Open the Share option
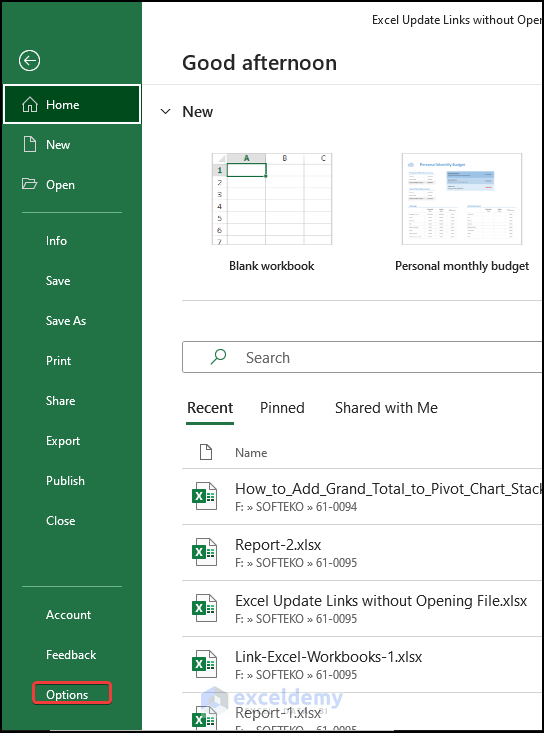The image size is (544, 733). click(x=60, y=401)
